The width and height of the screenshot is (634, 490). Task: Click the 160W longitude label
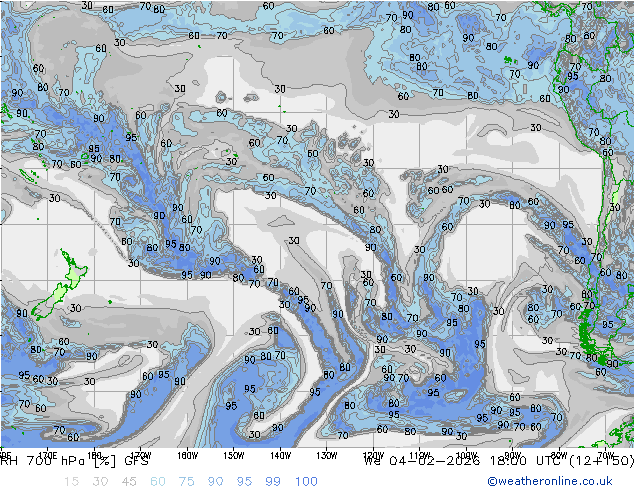(187, 456)
